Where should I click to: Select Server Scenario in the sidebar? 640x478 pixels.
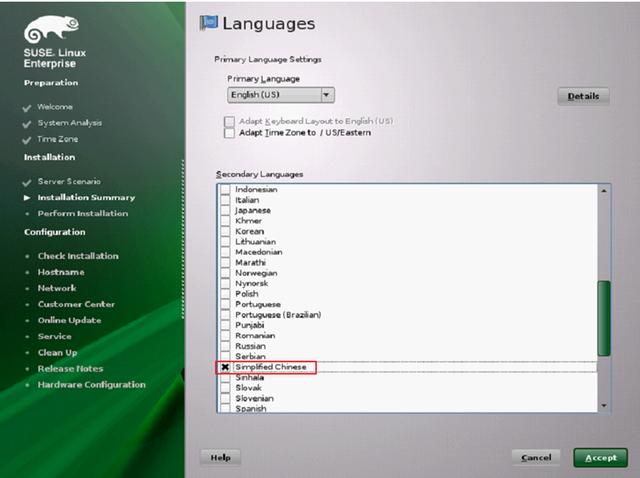(69, 181)
